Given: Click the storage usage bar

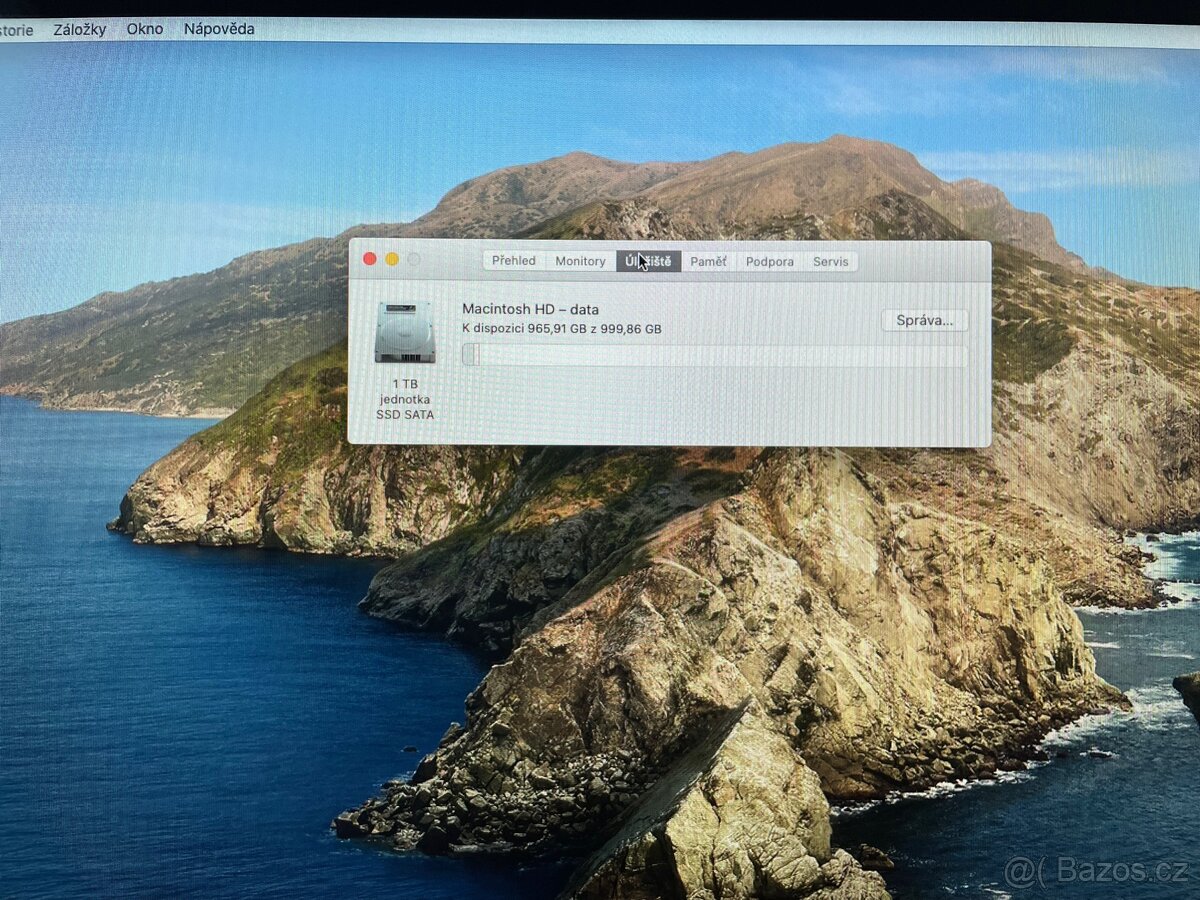Looking at the screenshot, I should coord(713,353).
